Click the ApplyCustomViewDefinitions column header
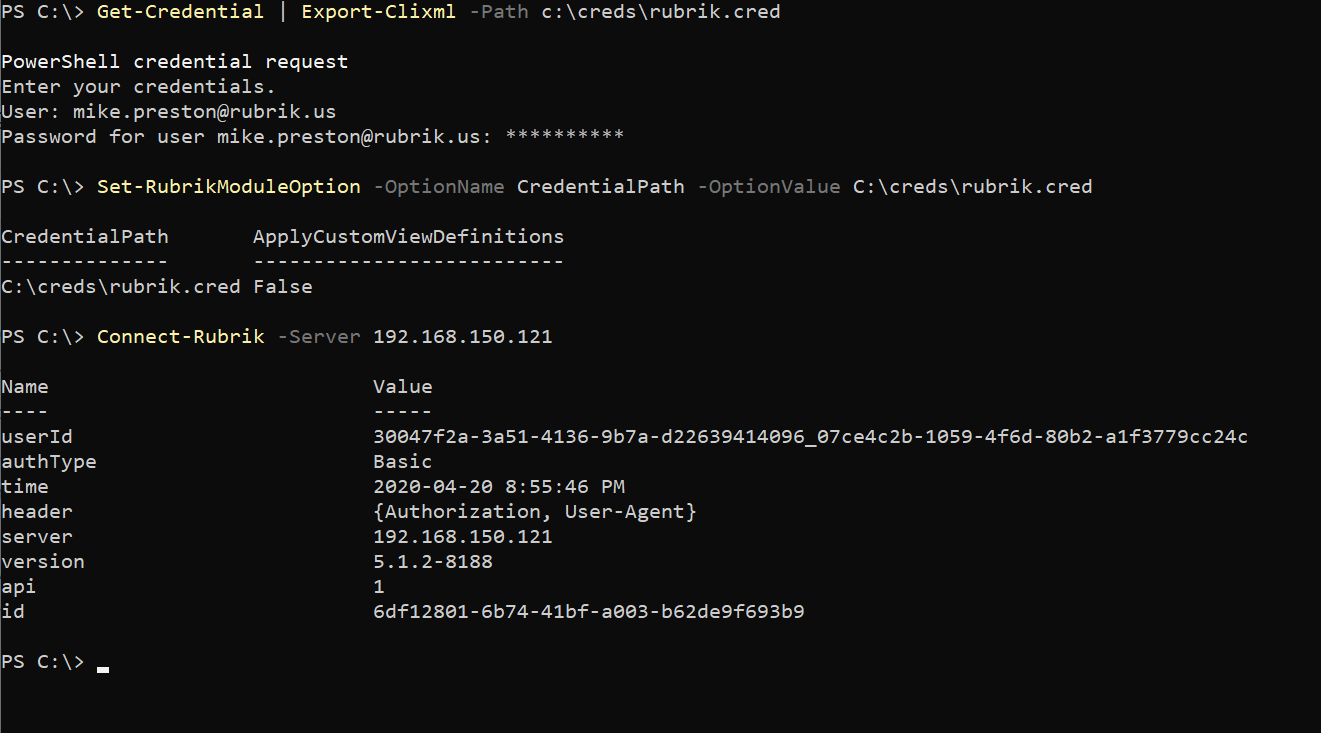 tap(408, 237)
